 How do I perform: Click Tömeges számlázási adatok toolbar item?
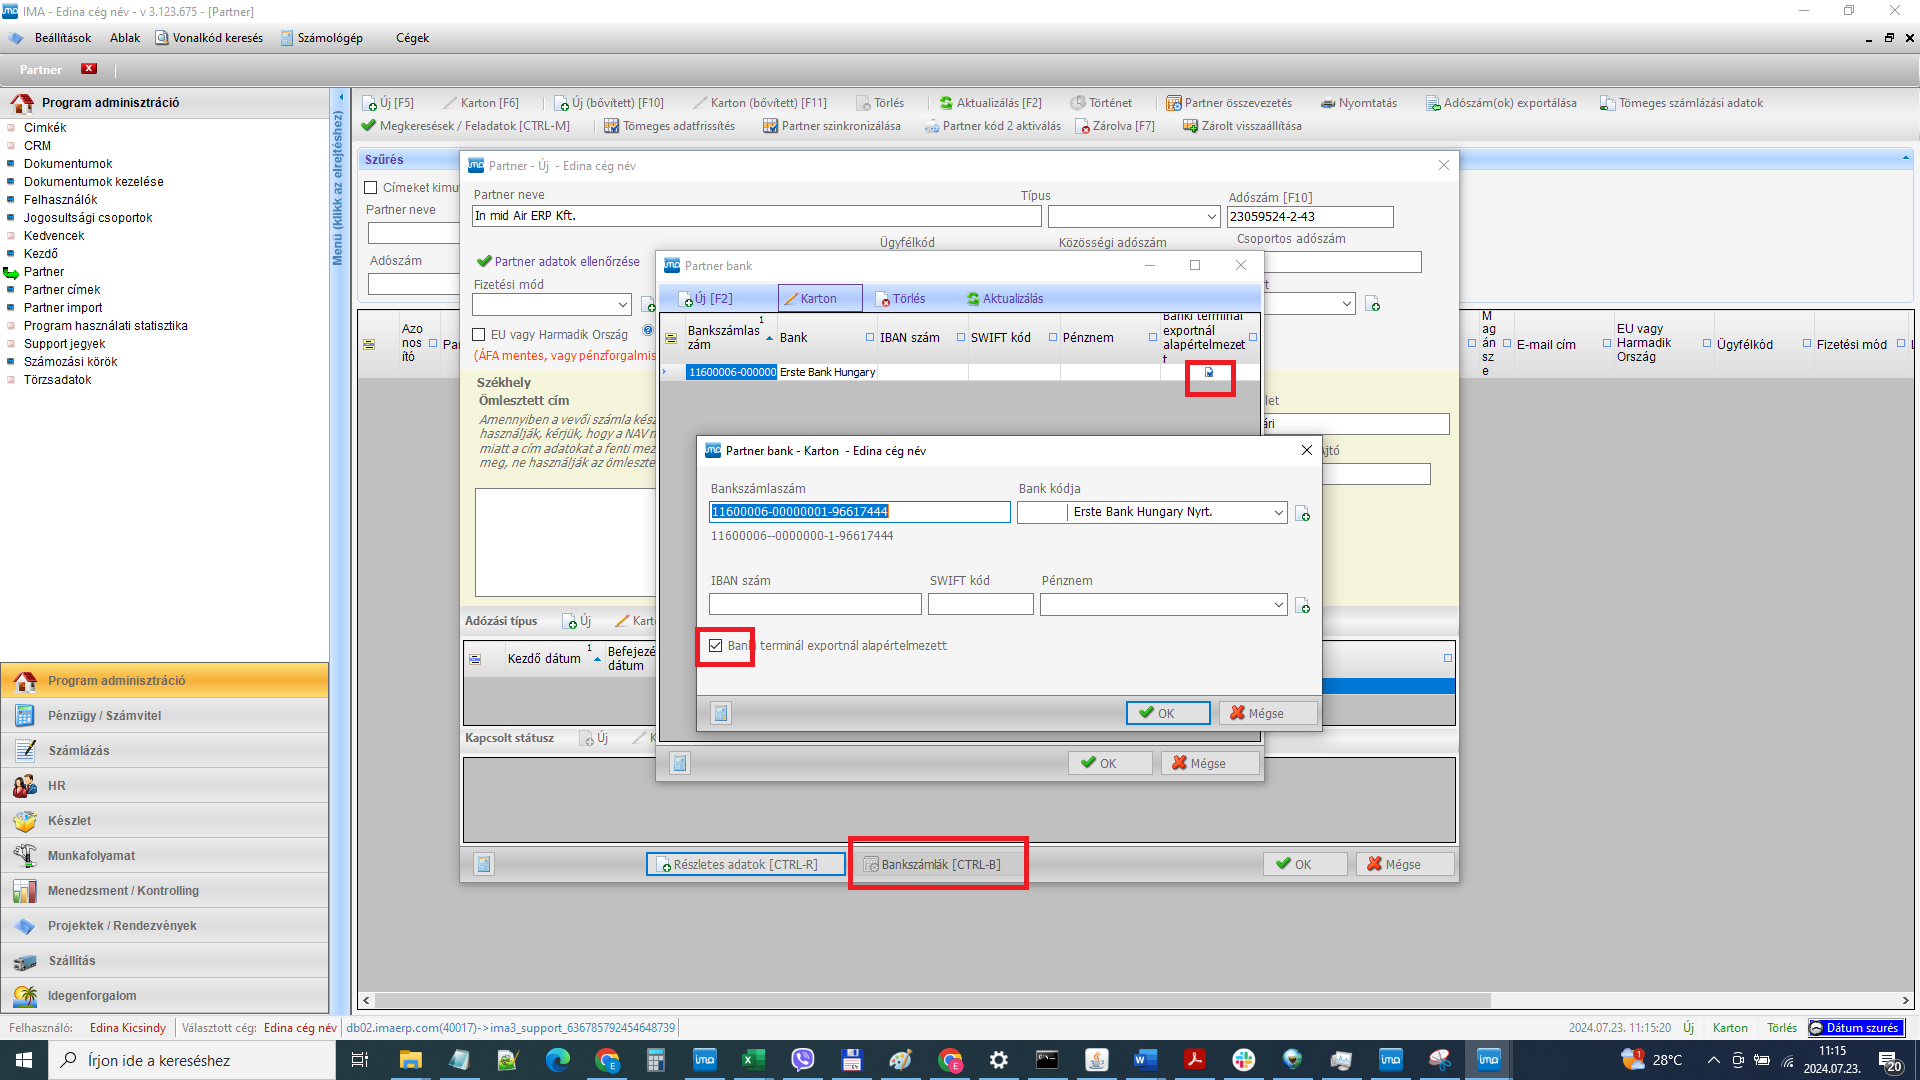[1681, 103]
